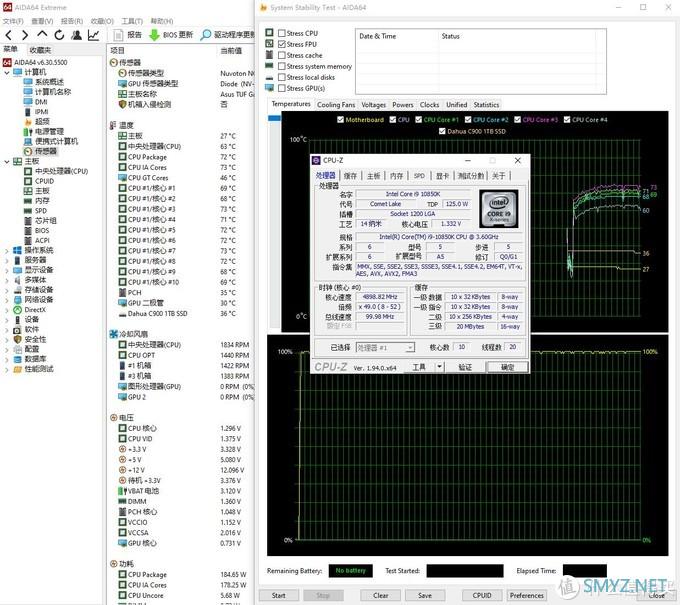
Task: Click the graph icon in AIDA64 toolbar
Action: tap(93, 35)
